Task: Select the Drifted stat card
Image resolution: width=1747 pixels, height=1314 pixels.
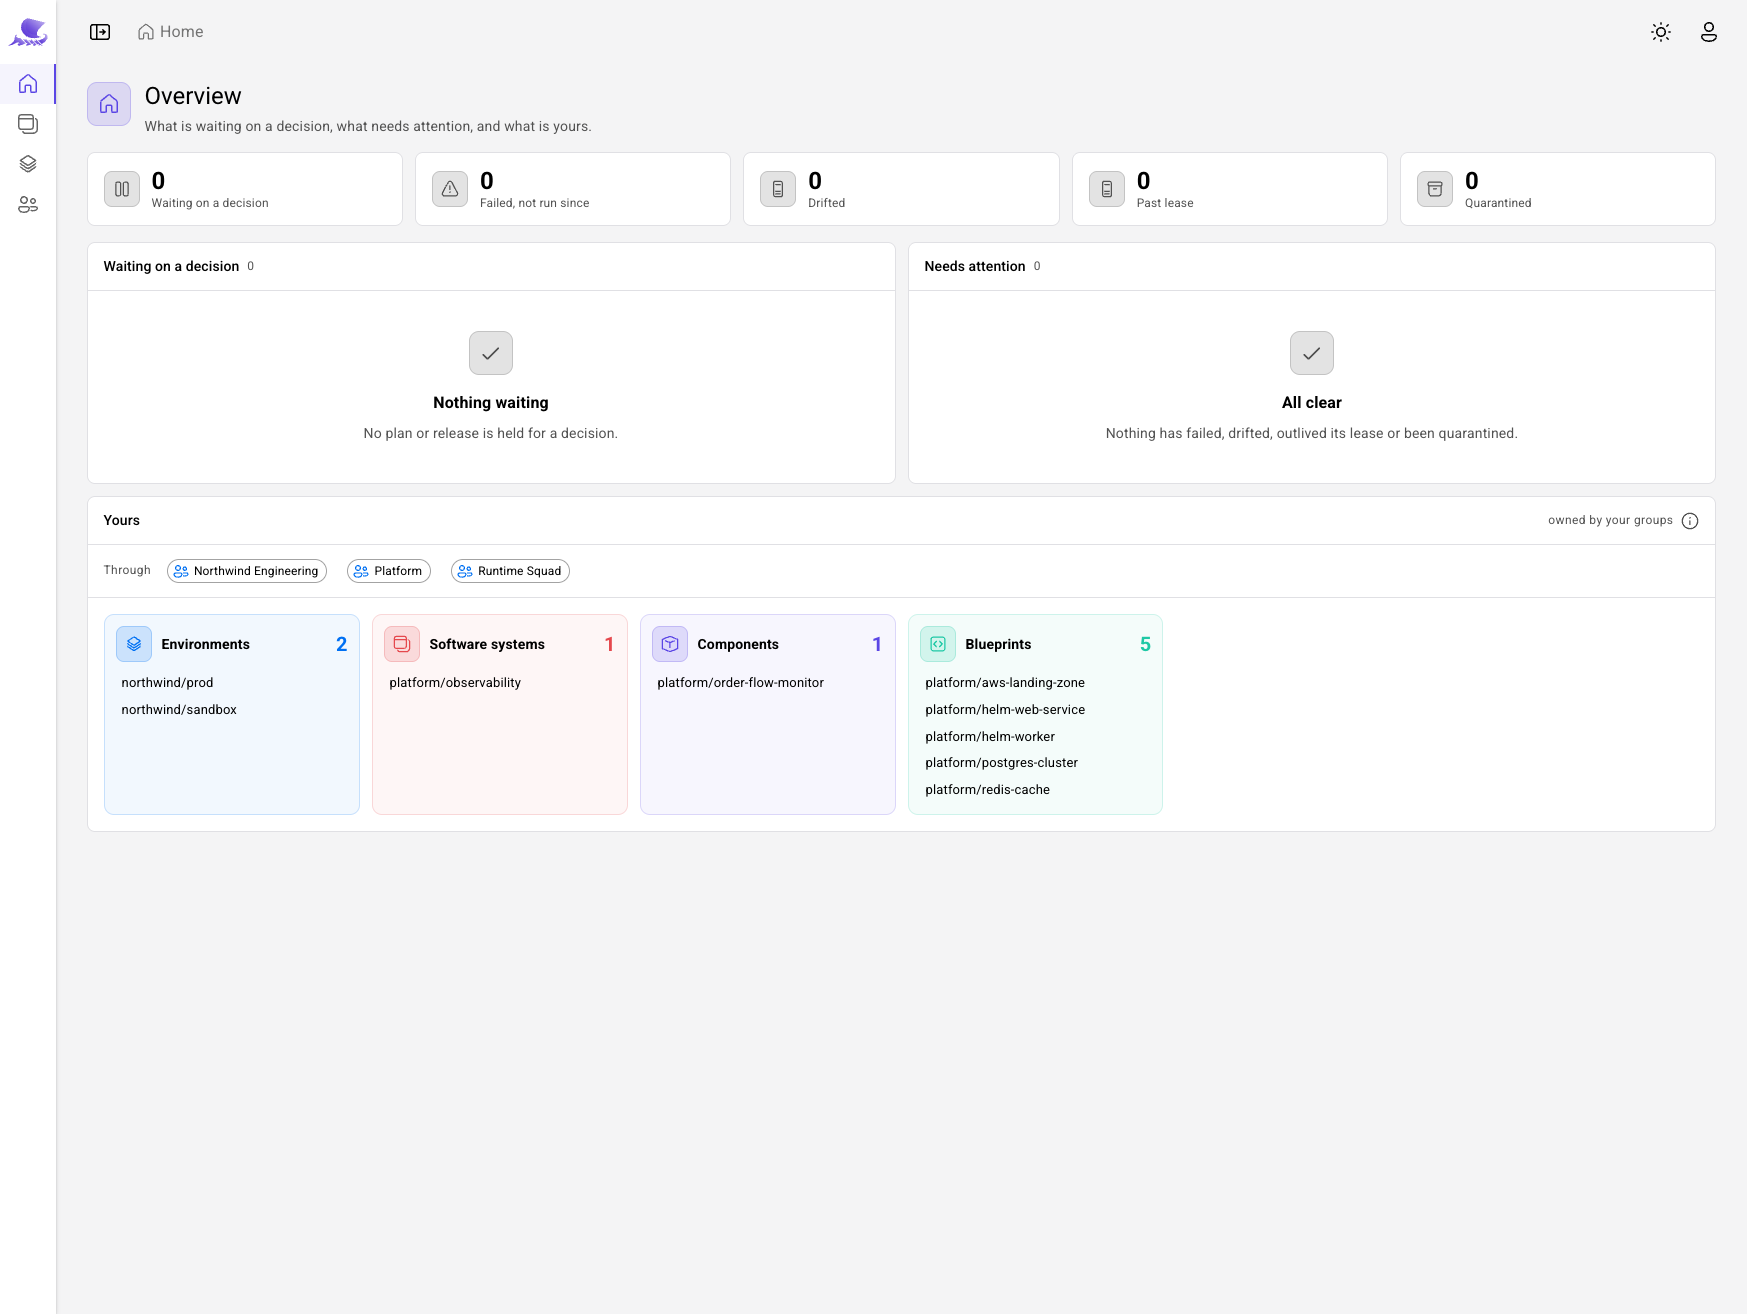Action: click(x=901, y=189)
